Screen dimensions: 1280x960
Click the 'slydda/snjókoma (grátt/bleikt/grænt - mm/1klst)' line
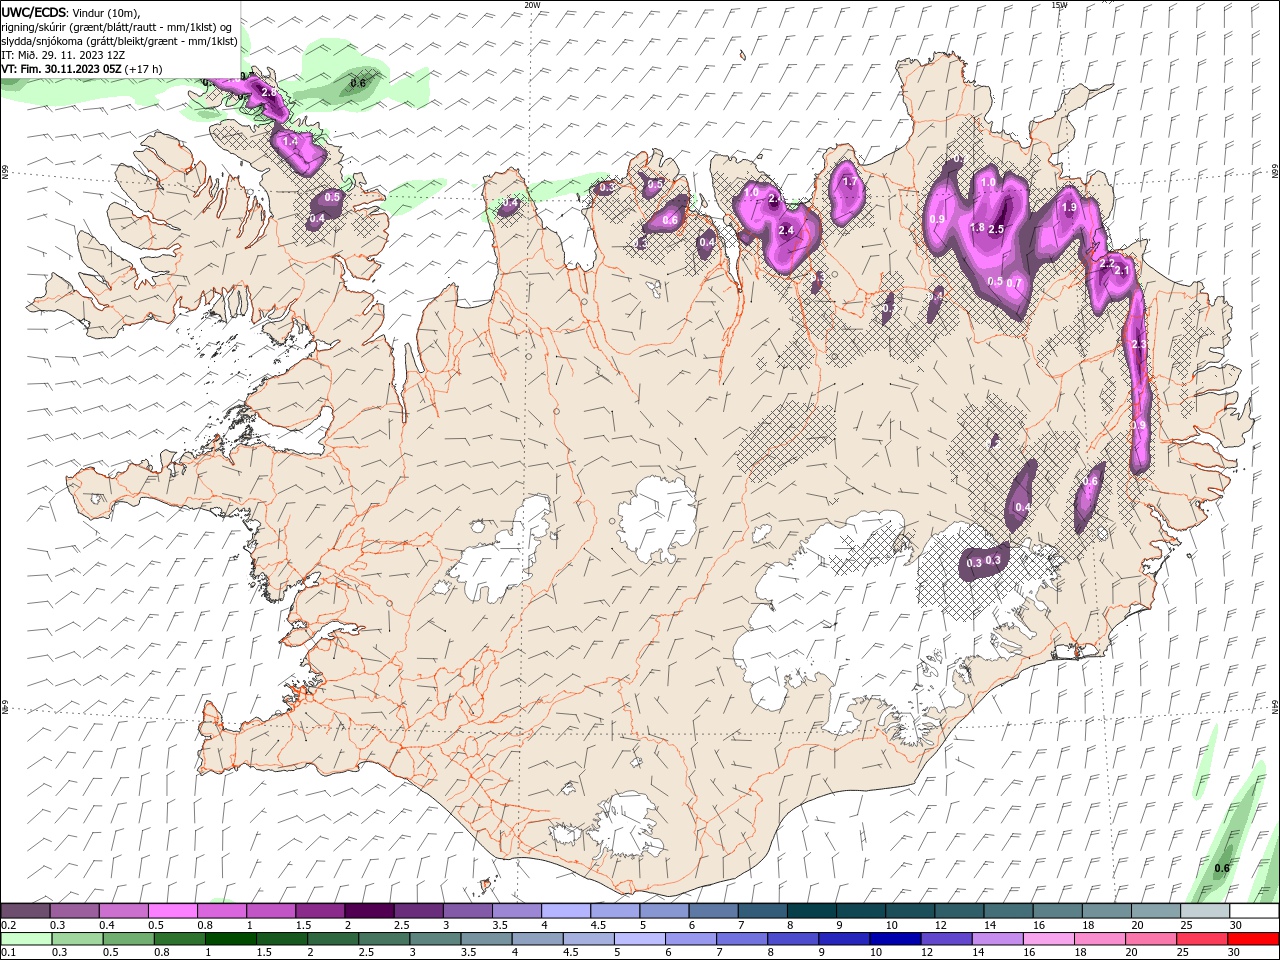pos(119,41)
